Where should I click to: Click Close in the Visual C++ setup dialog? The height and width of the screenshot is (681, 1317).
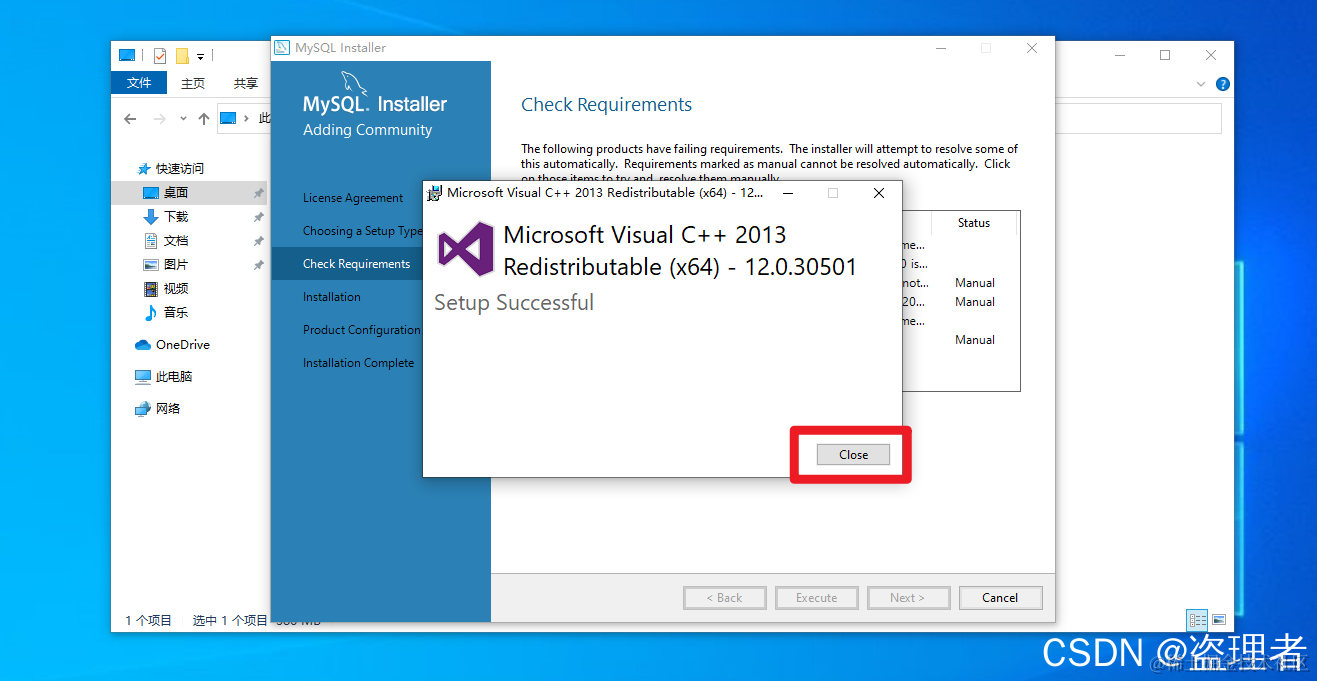[x=853, y=454]
